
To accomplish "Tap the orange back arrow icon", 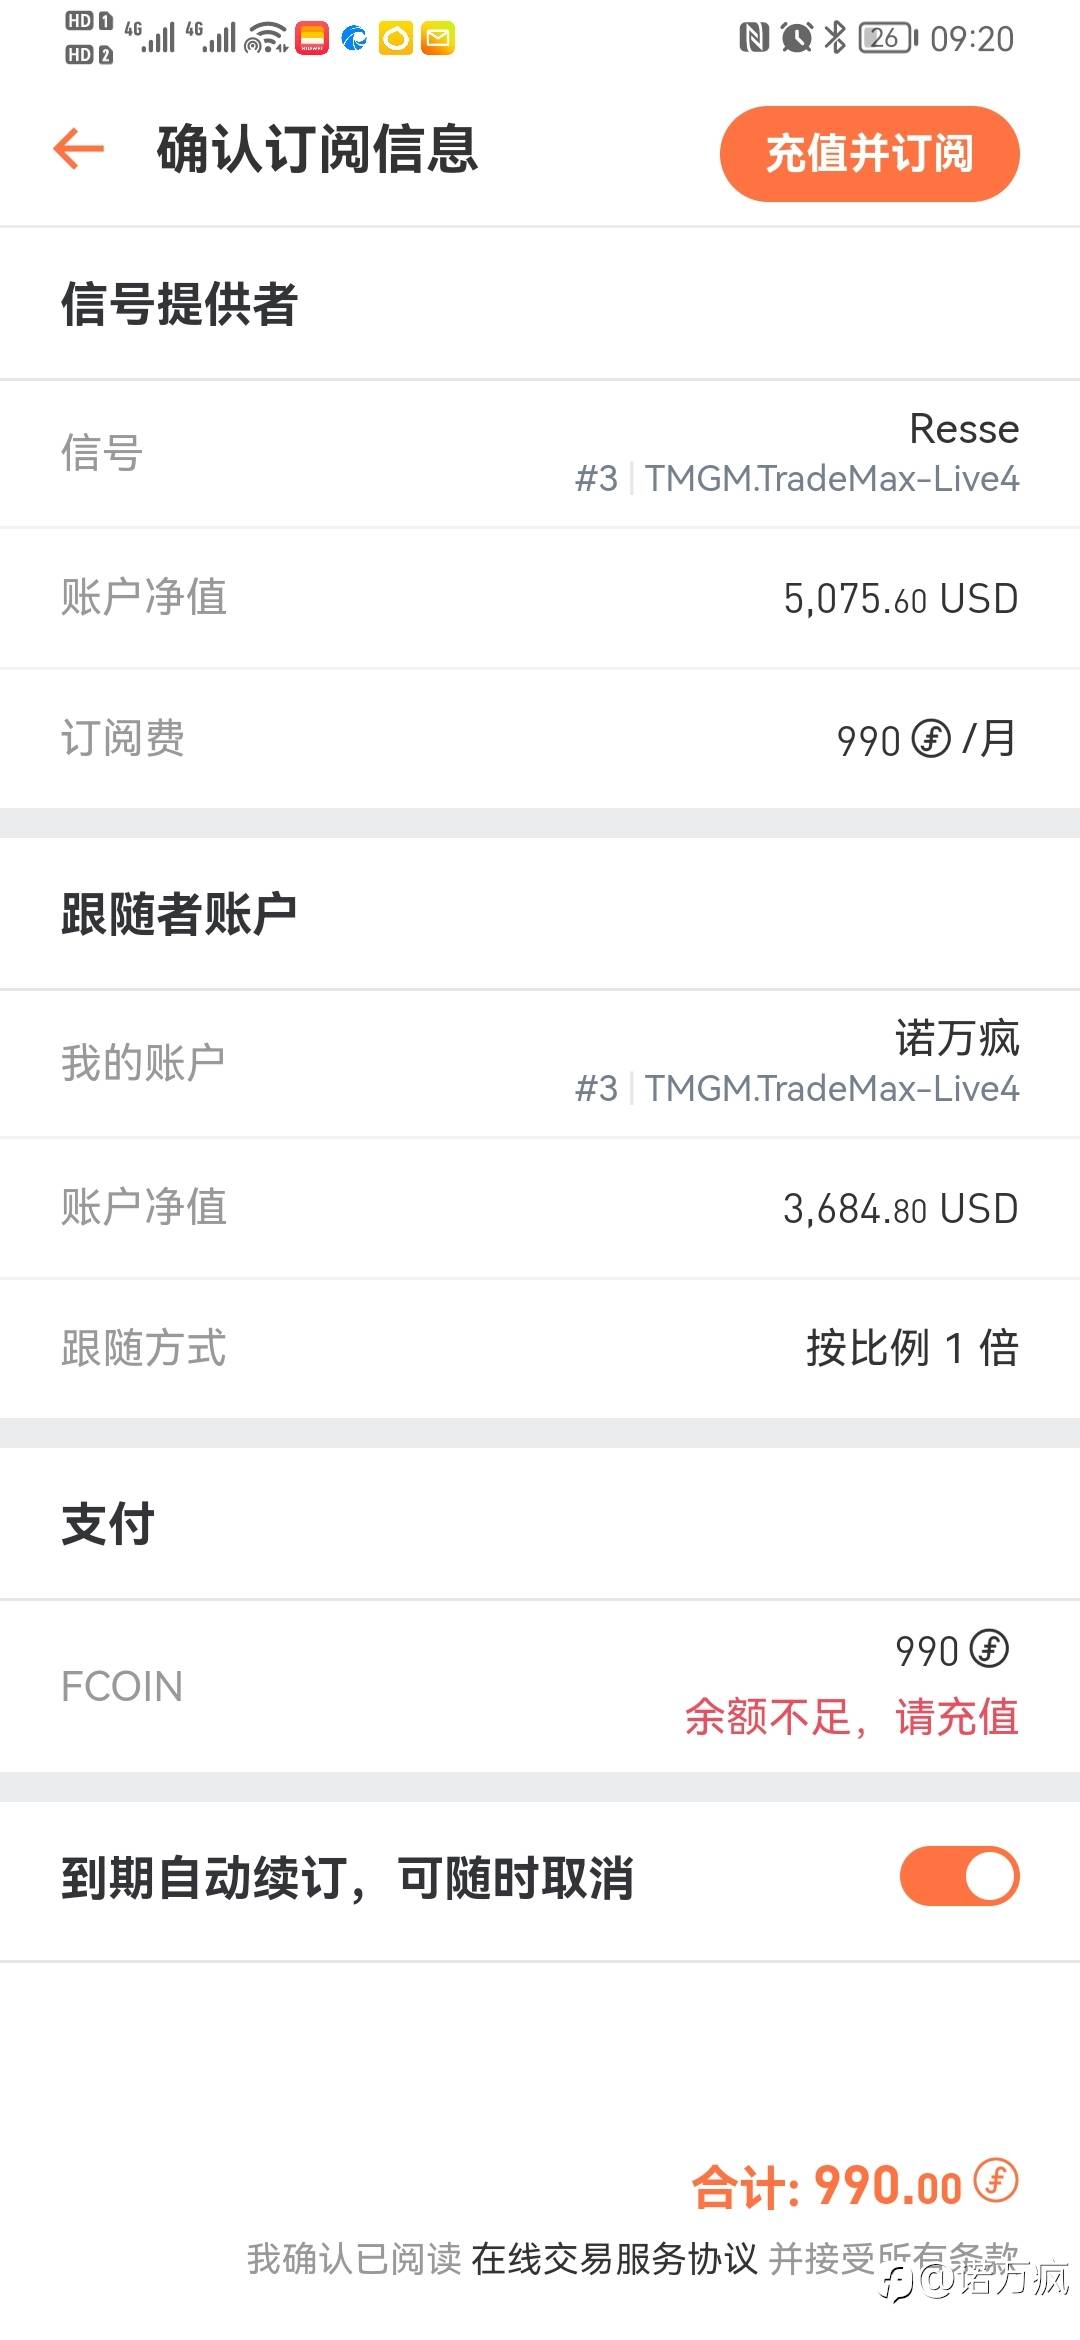I will point(79,149).
